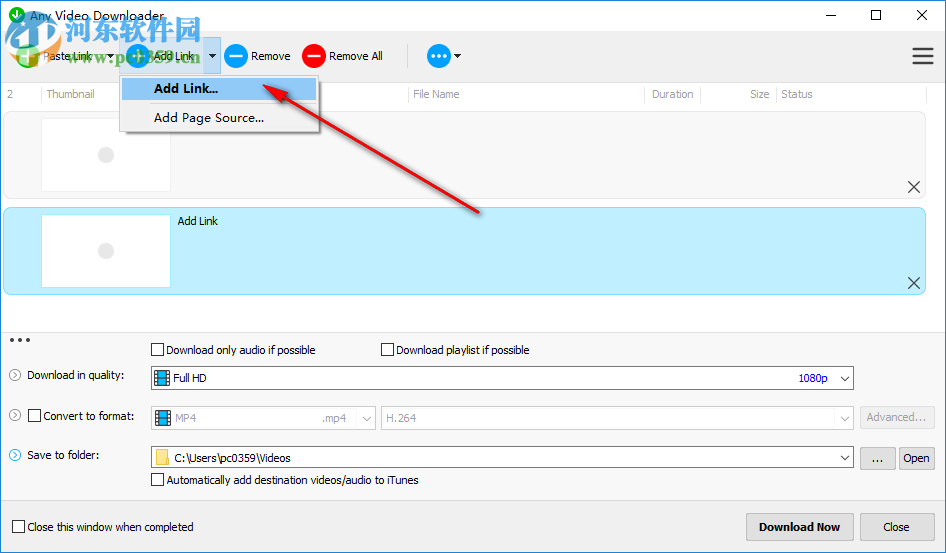Screen dimensions: 946x553
Task: Expand the Paste Link dropdown arrow
Action: (x=110, y=56)
